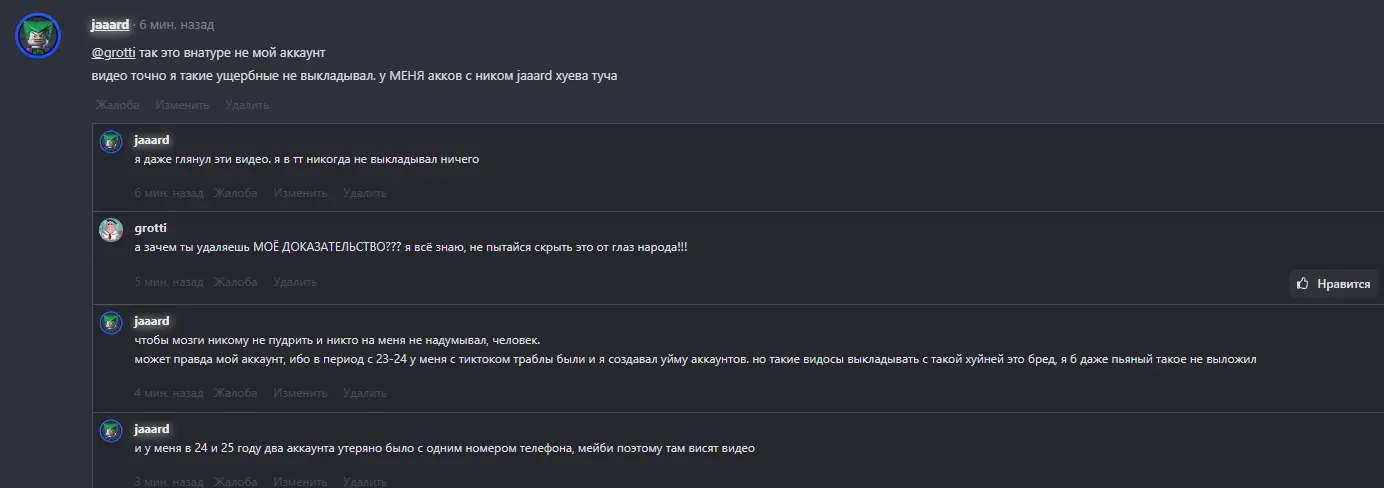Click Изменить under the 'чтобы мозги' reply
Screen dimensions: 1384x488
[300, 393]
